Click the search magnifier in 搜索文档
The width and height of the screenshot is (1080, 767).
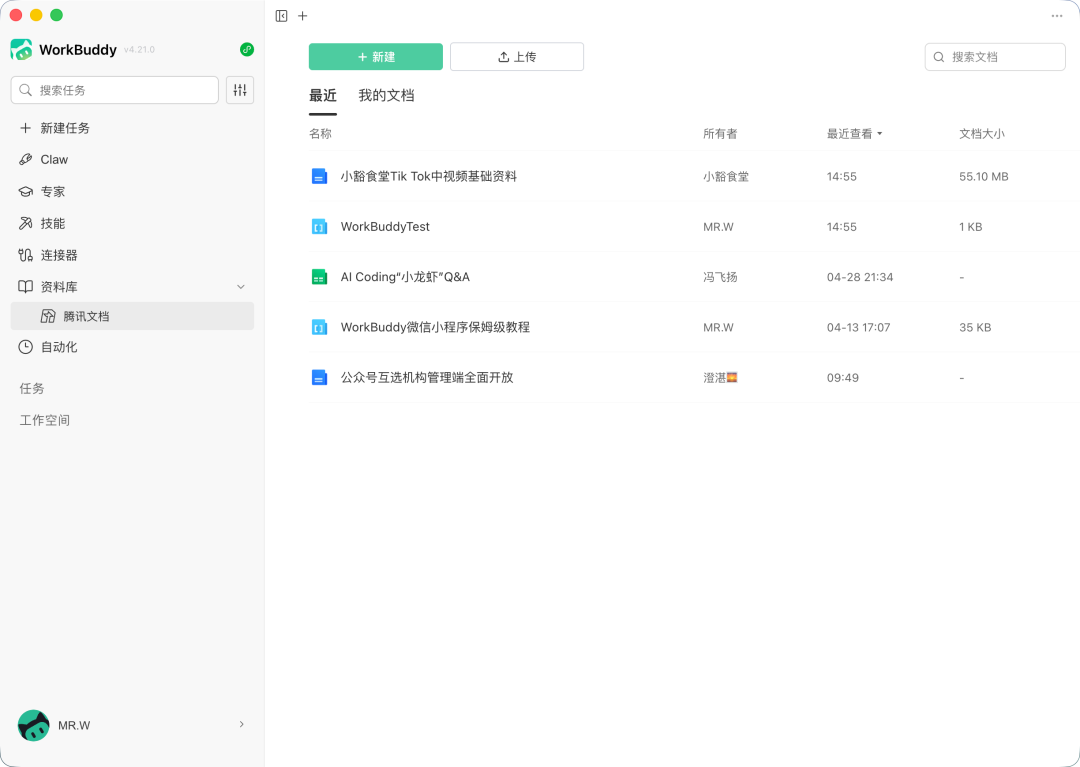[939, 57]
